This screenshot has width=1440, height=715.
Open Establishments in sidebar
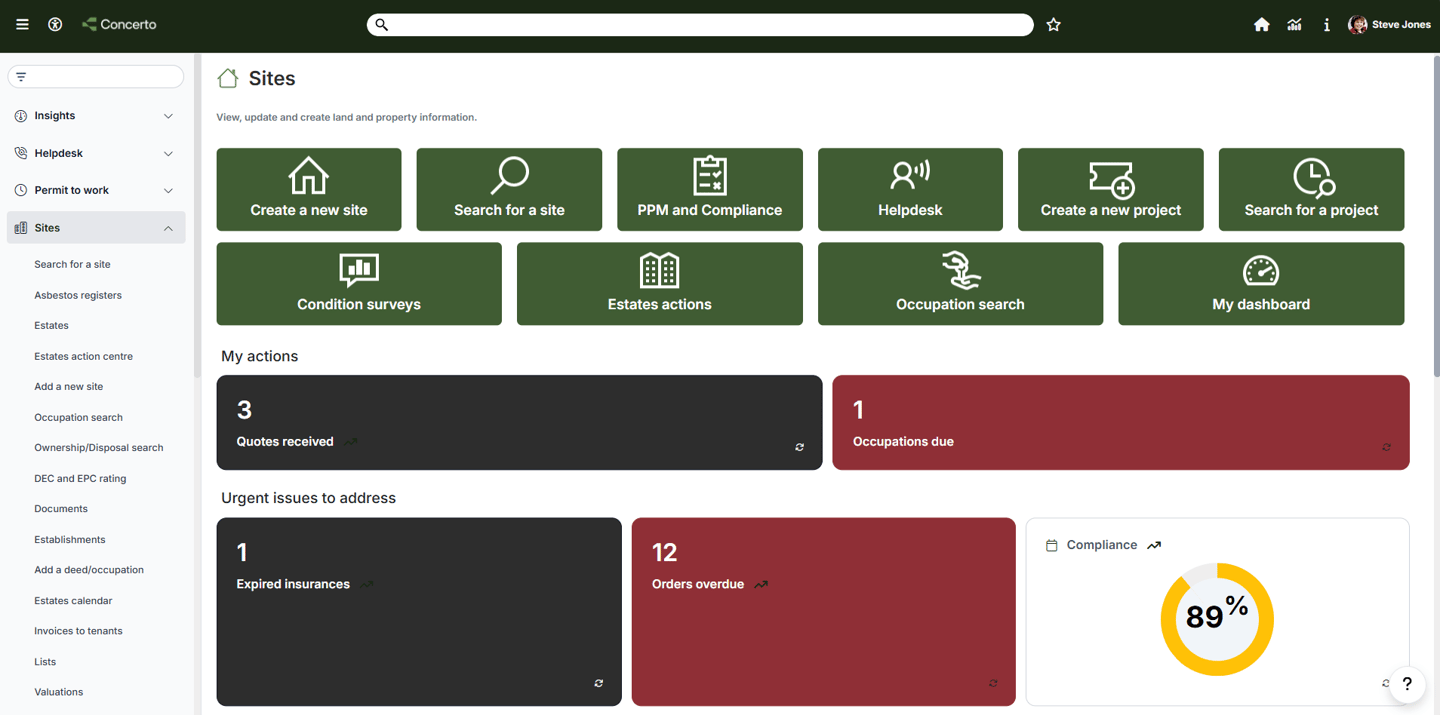coord(69,539)
